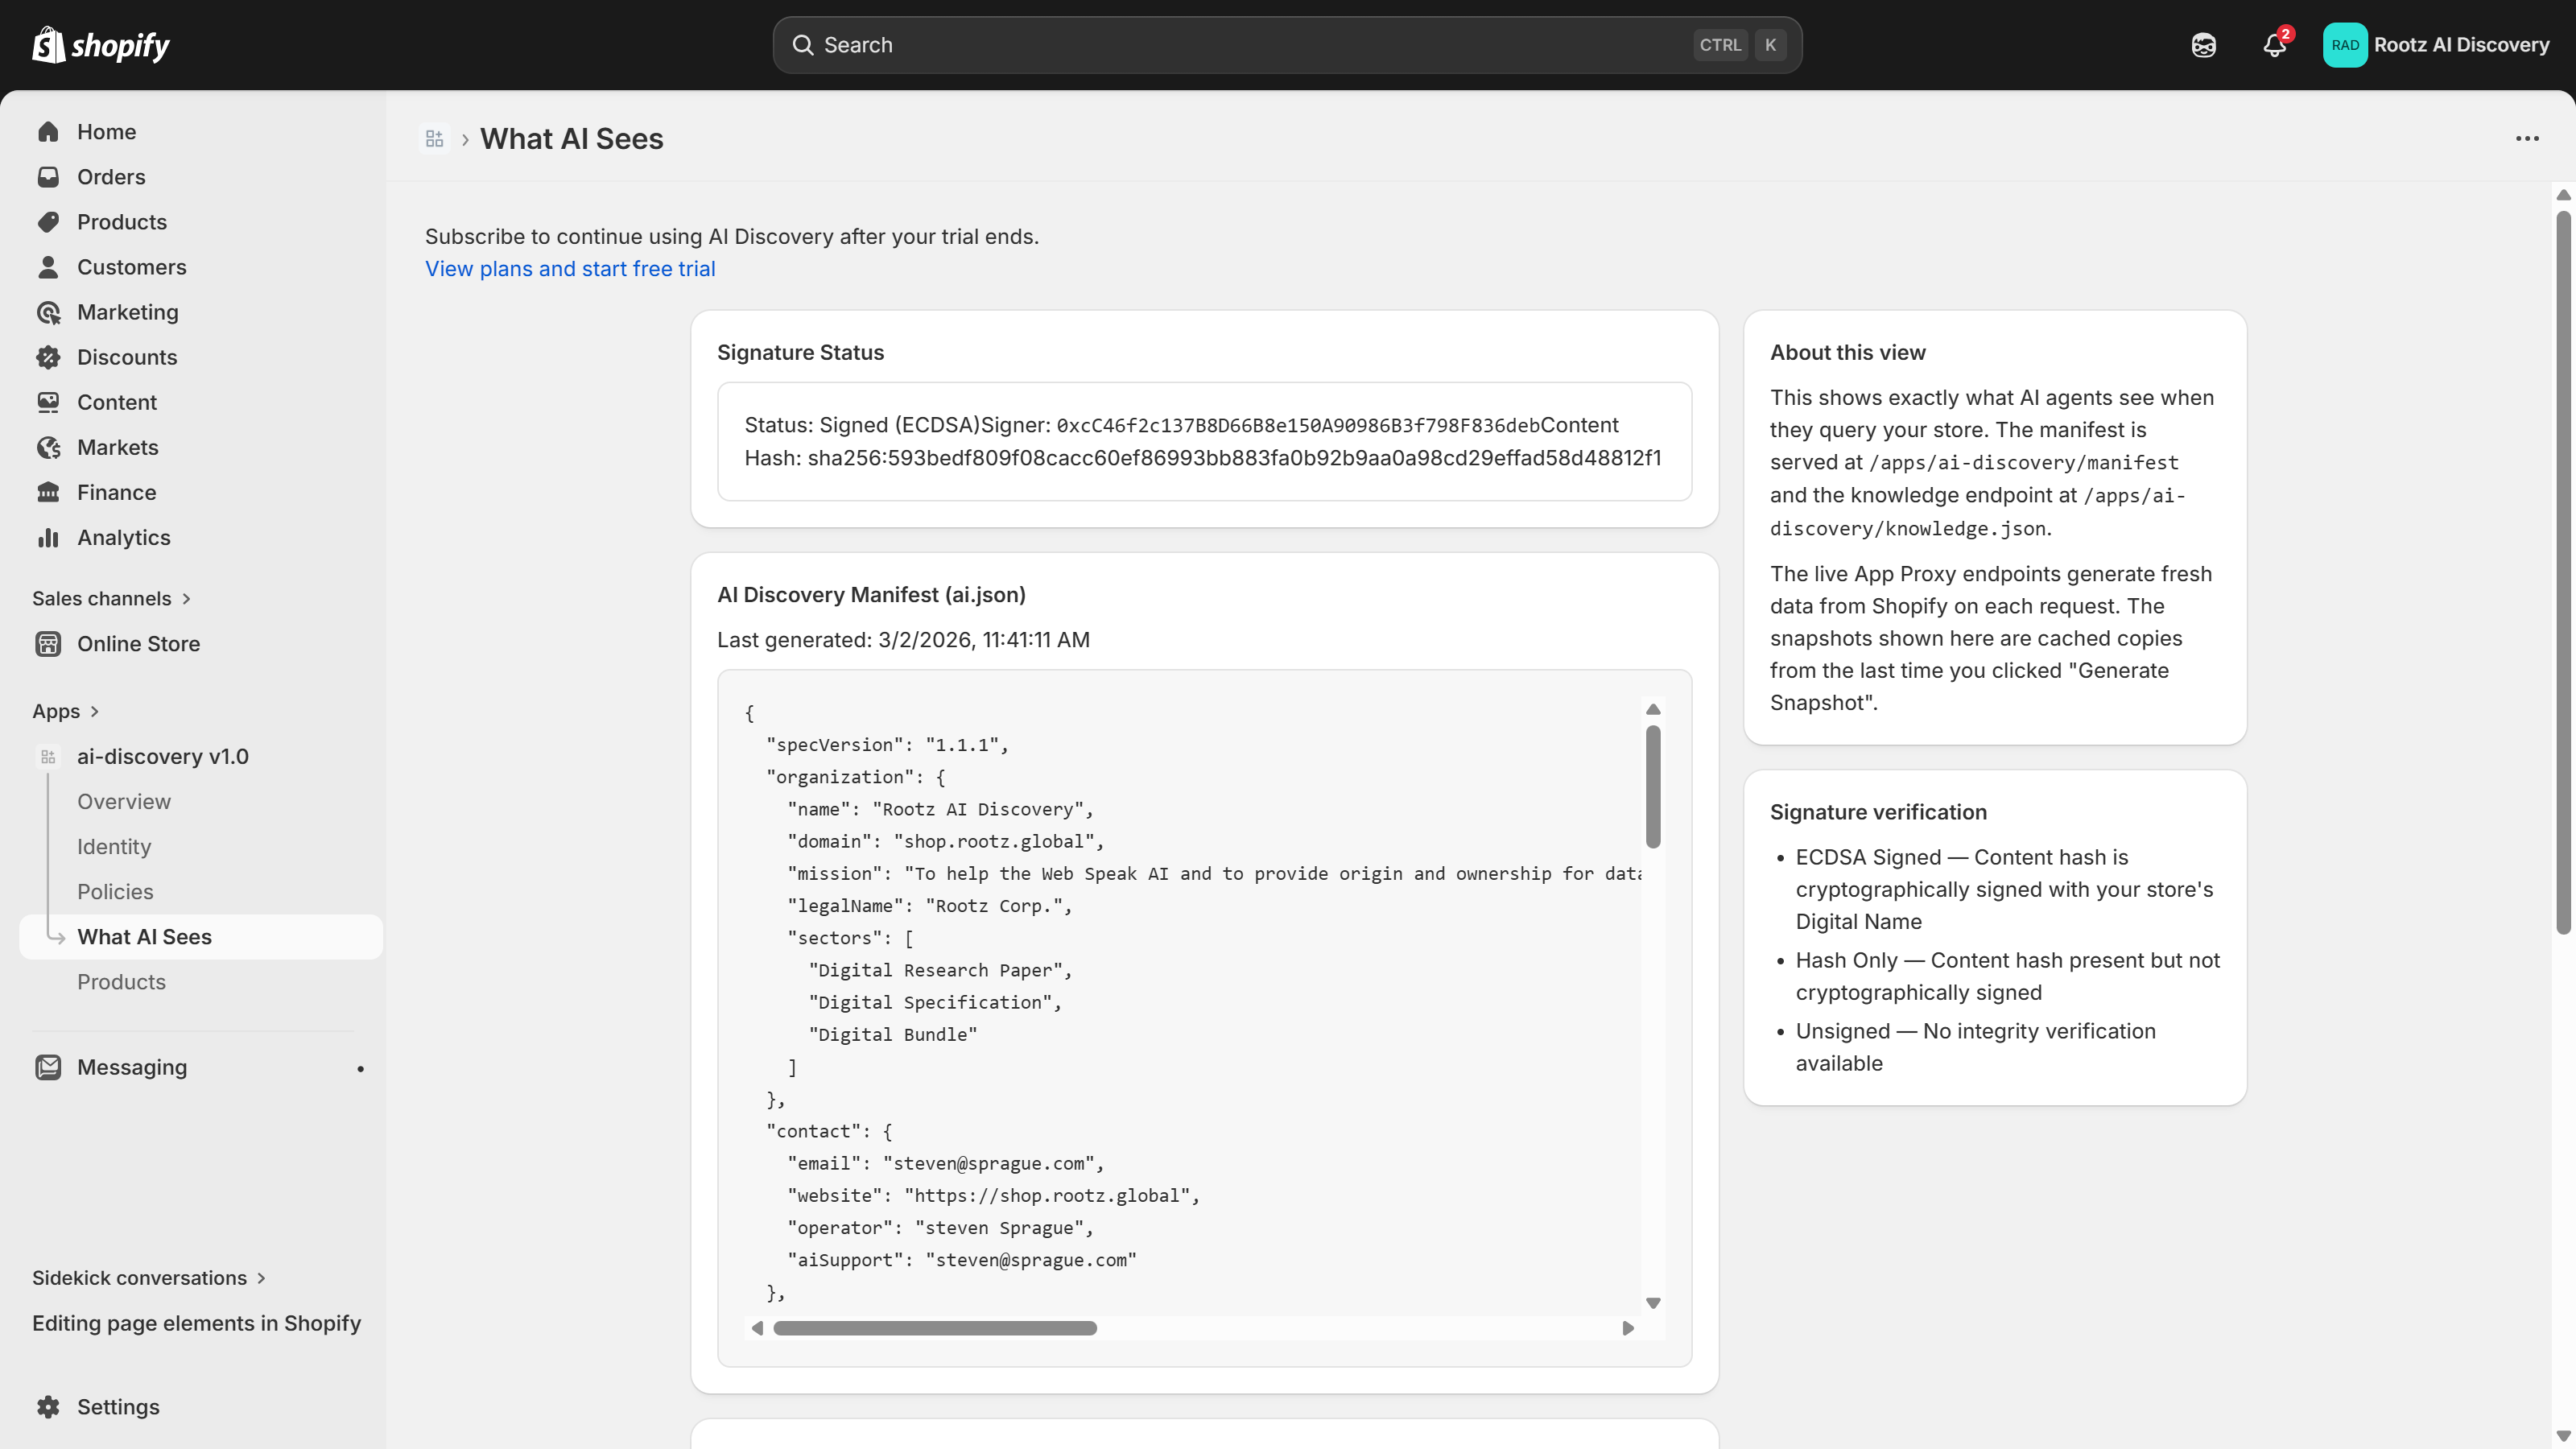Select the Policies nav item
2576x1449 pixels.
point(115,891)
